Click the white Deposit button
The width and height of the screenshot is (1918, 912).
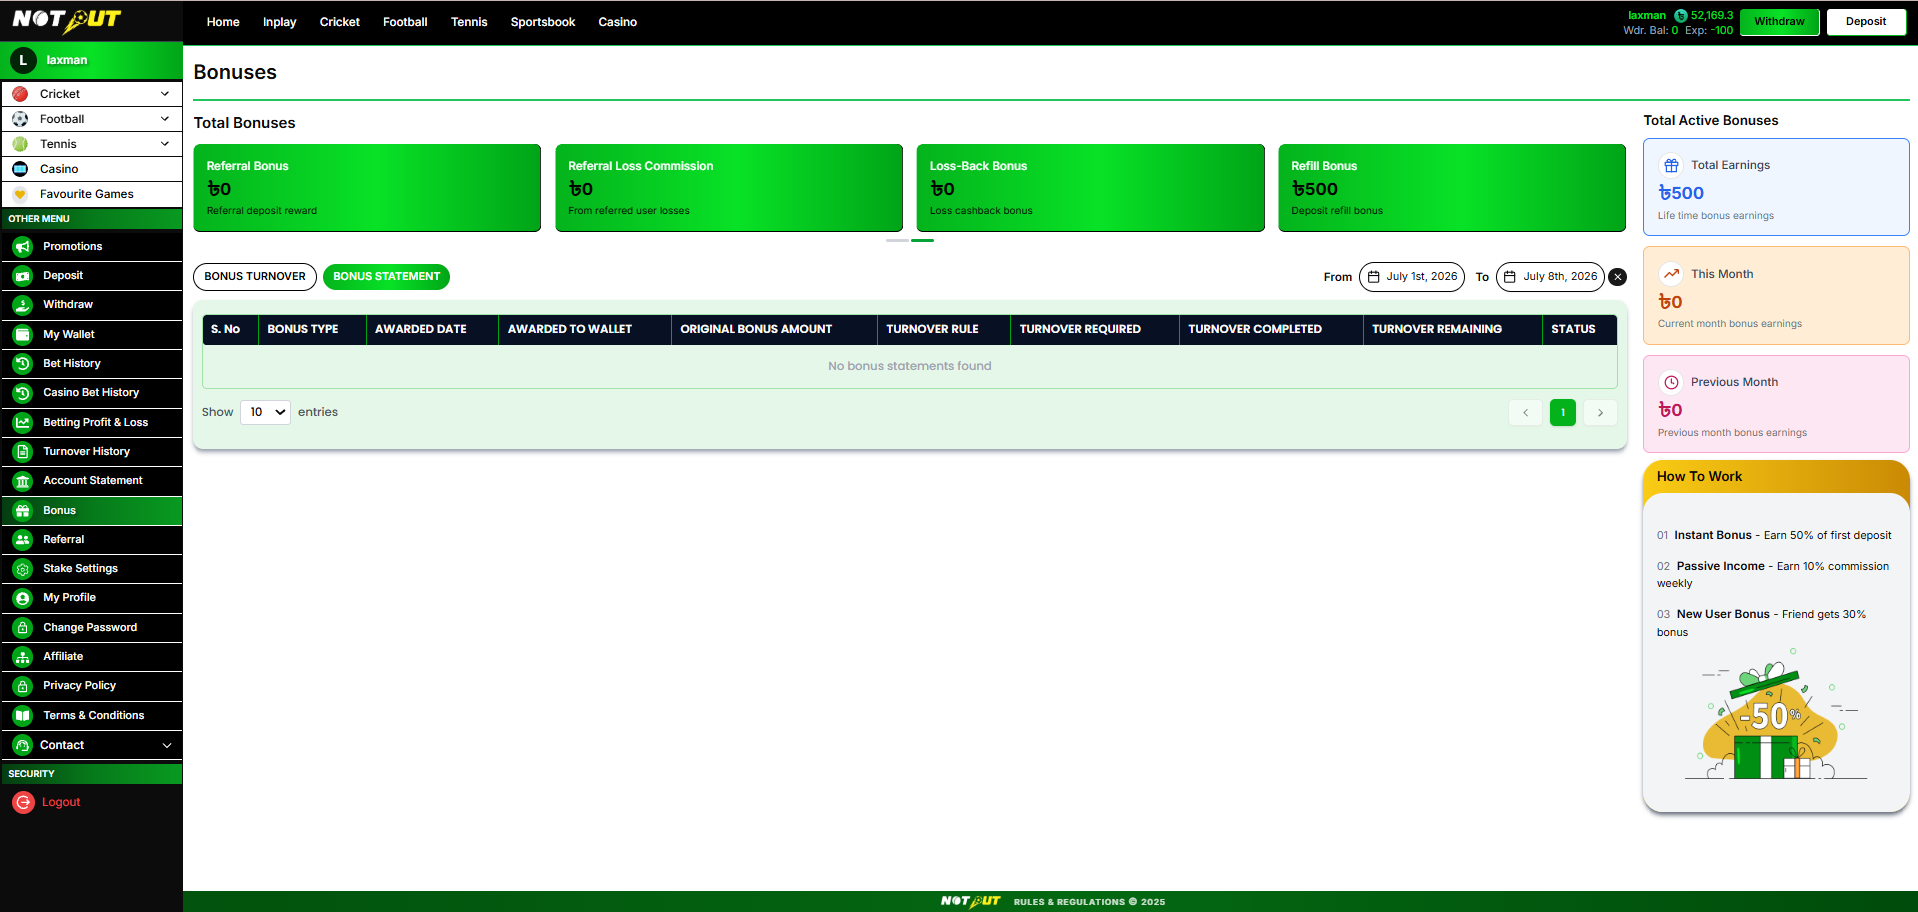tap(1866, 22)
